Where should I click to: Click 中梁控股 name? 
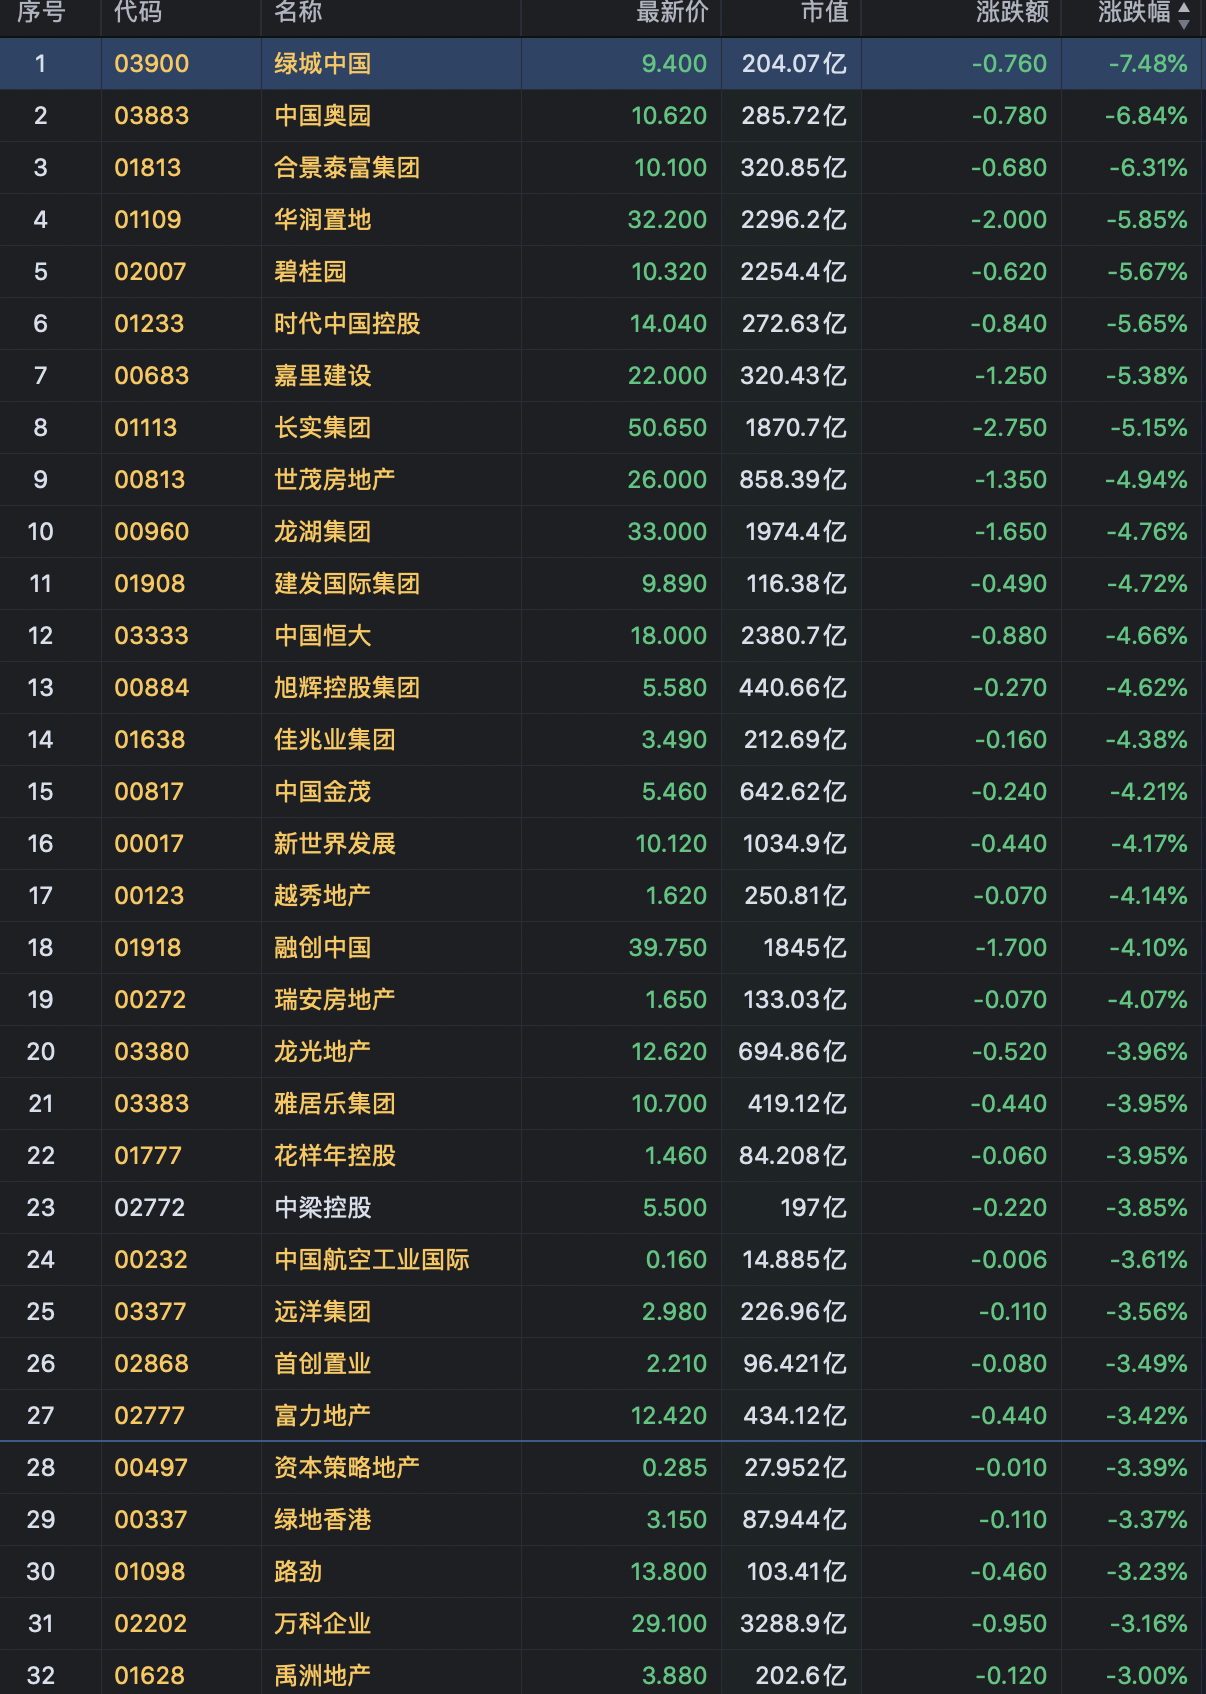[323, 1208]
